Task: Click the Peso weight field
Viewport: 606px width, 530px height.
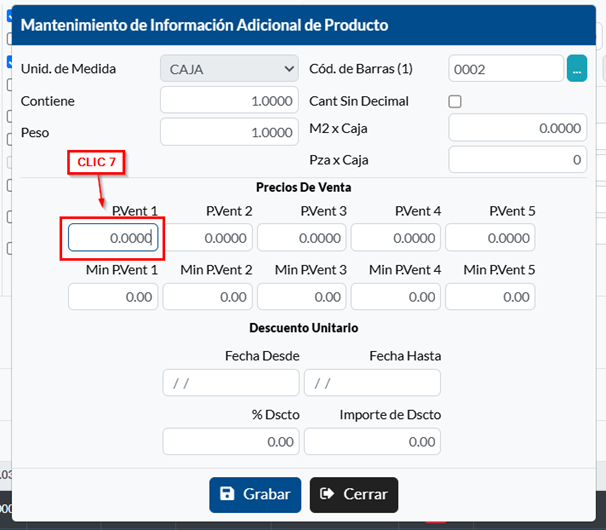Action: pos(230,132)
